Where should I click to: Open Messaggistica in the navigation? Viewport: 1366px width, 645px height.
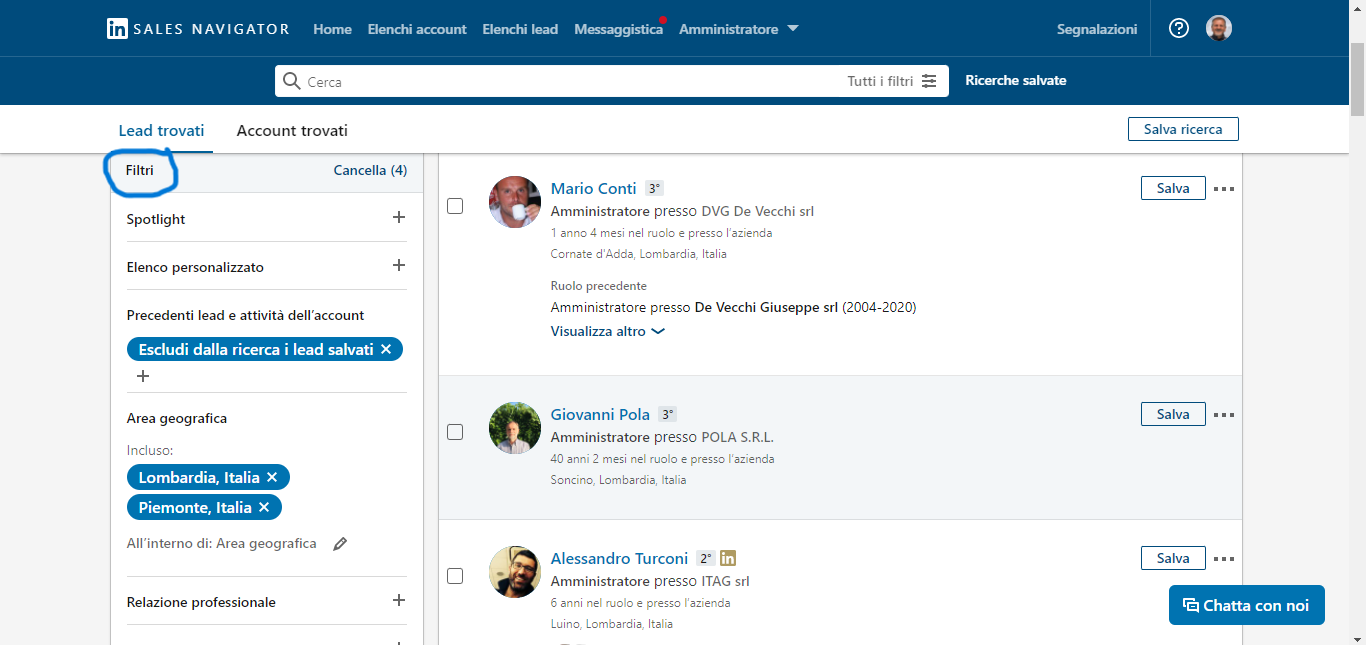click(618, 29)
